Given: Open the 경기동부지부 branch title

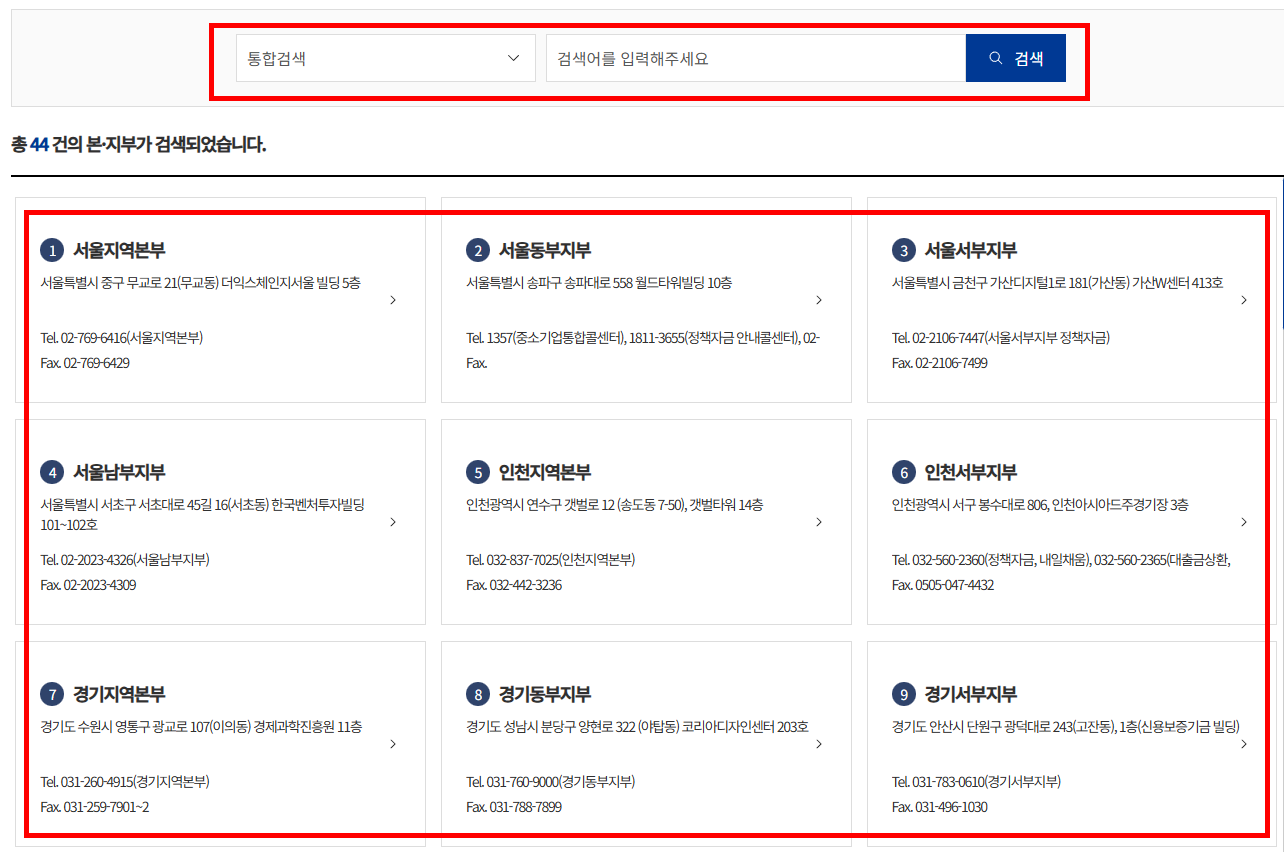Looking at the screenshot, I should (x=545, y=694).
